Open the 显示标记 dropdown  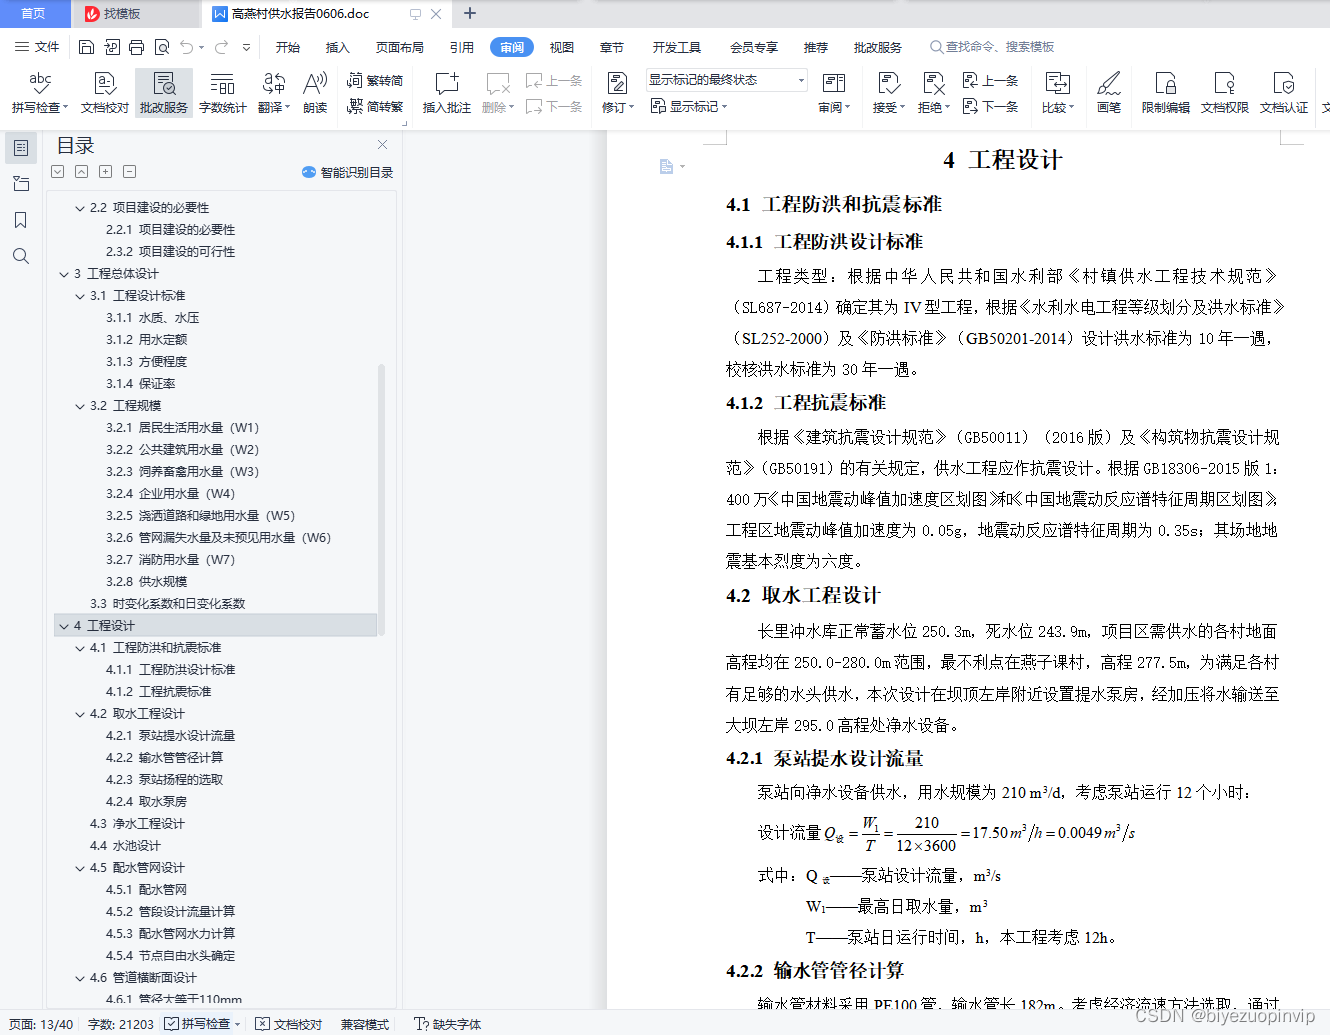click(x=689, y=106)
